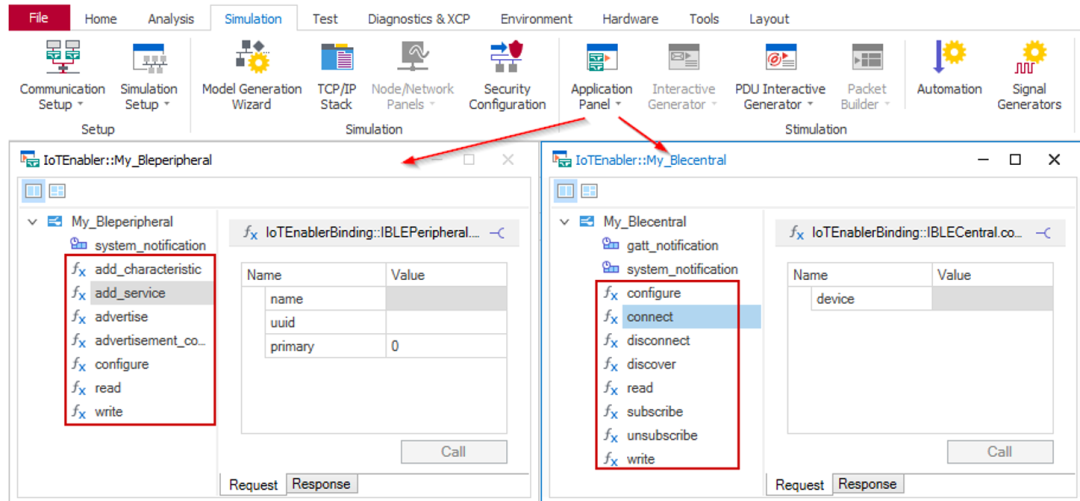Open the Environment ribbon tab

pyautogui.click(x=536, y=19)
